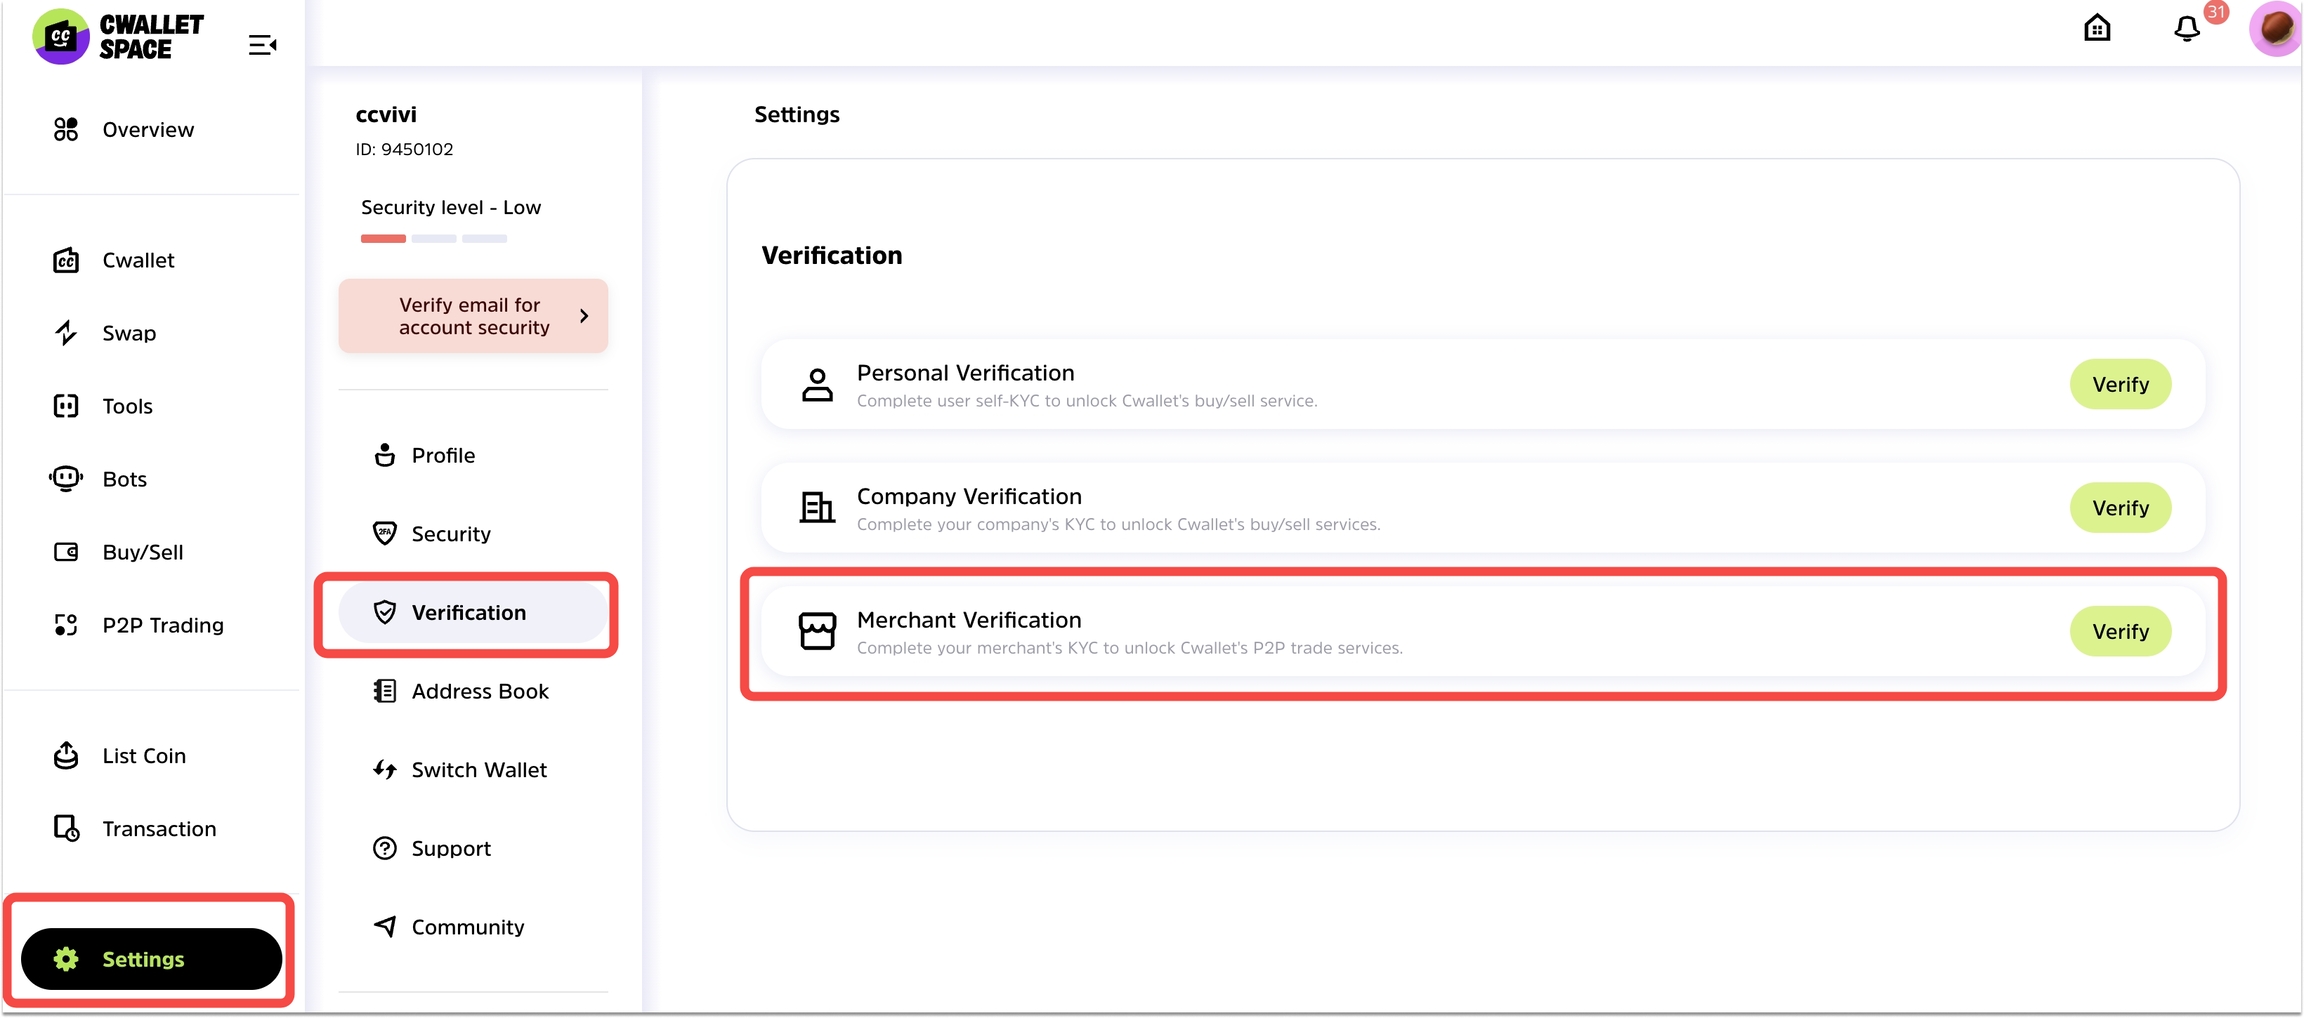Click Verify for Merchant Verification
Viewport: 2304px width, 1018px height.
(x=2119, y=632)
